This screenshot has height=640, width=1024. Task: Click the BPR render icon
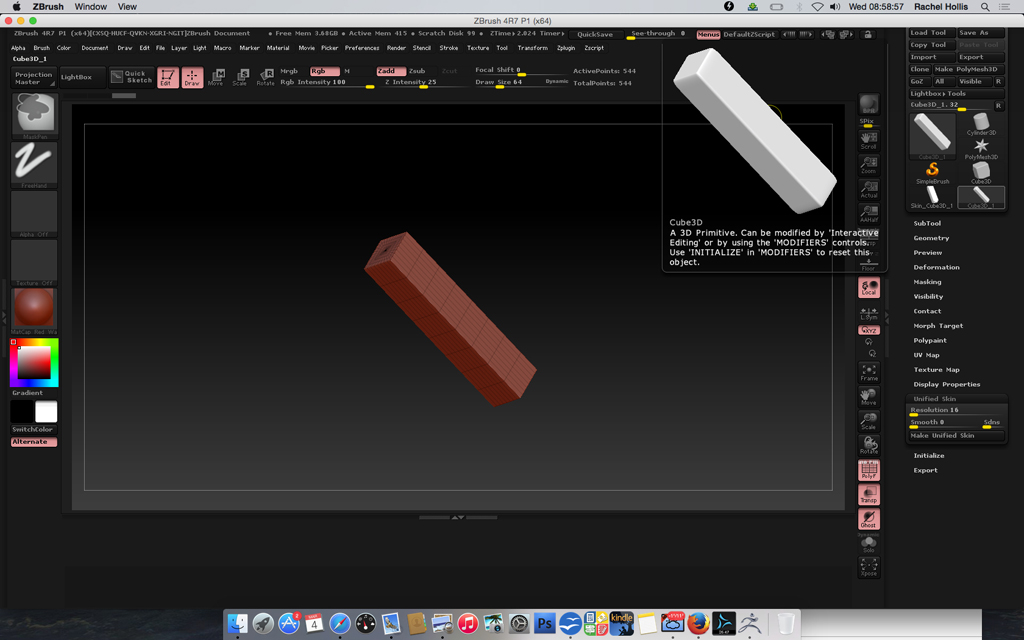click(x=869, y=104)
